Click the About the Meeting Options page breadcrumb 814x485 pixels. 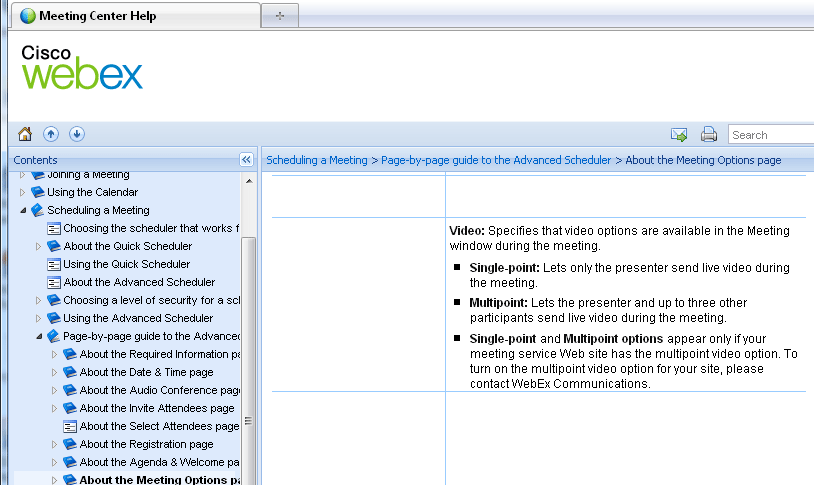pos(703,160)
